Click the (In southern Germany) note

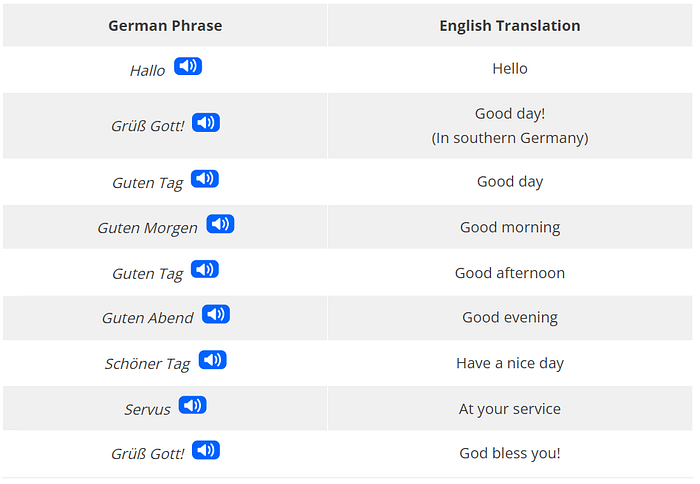(x=509, y=138)
